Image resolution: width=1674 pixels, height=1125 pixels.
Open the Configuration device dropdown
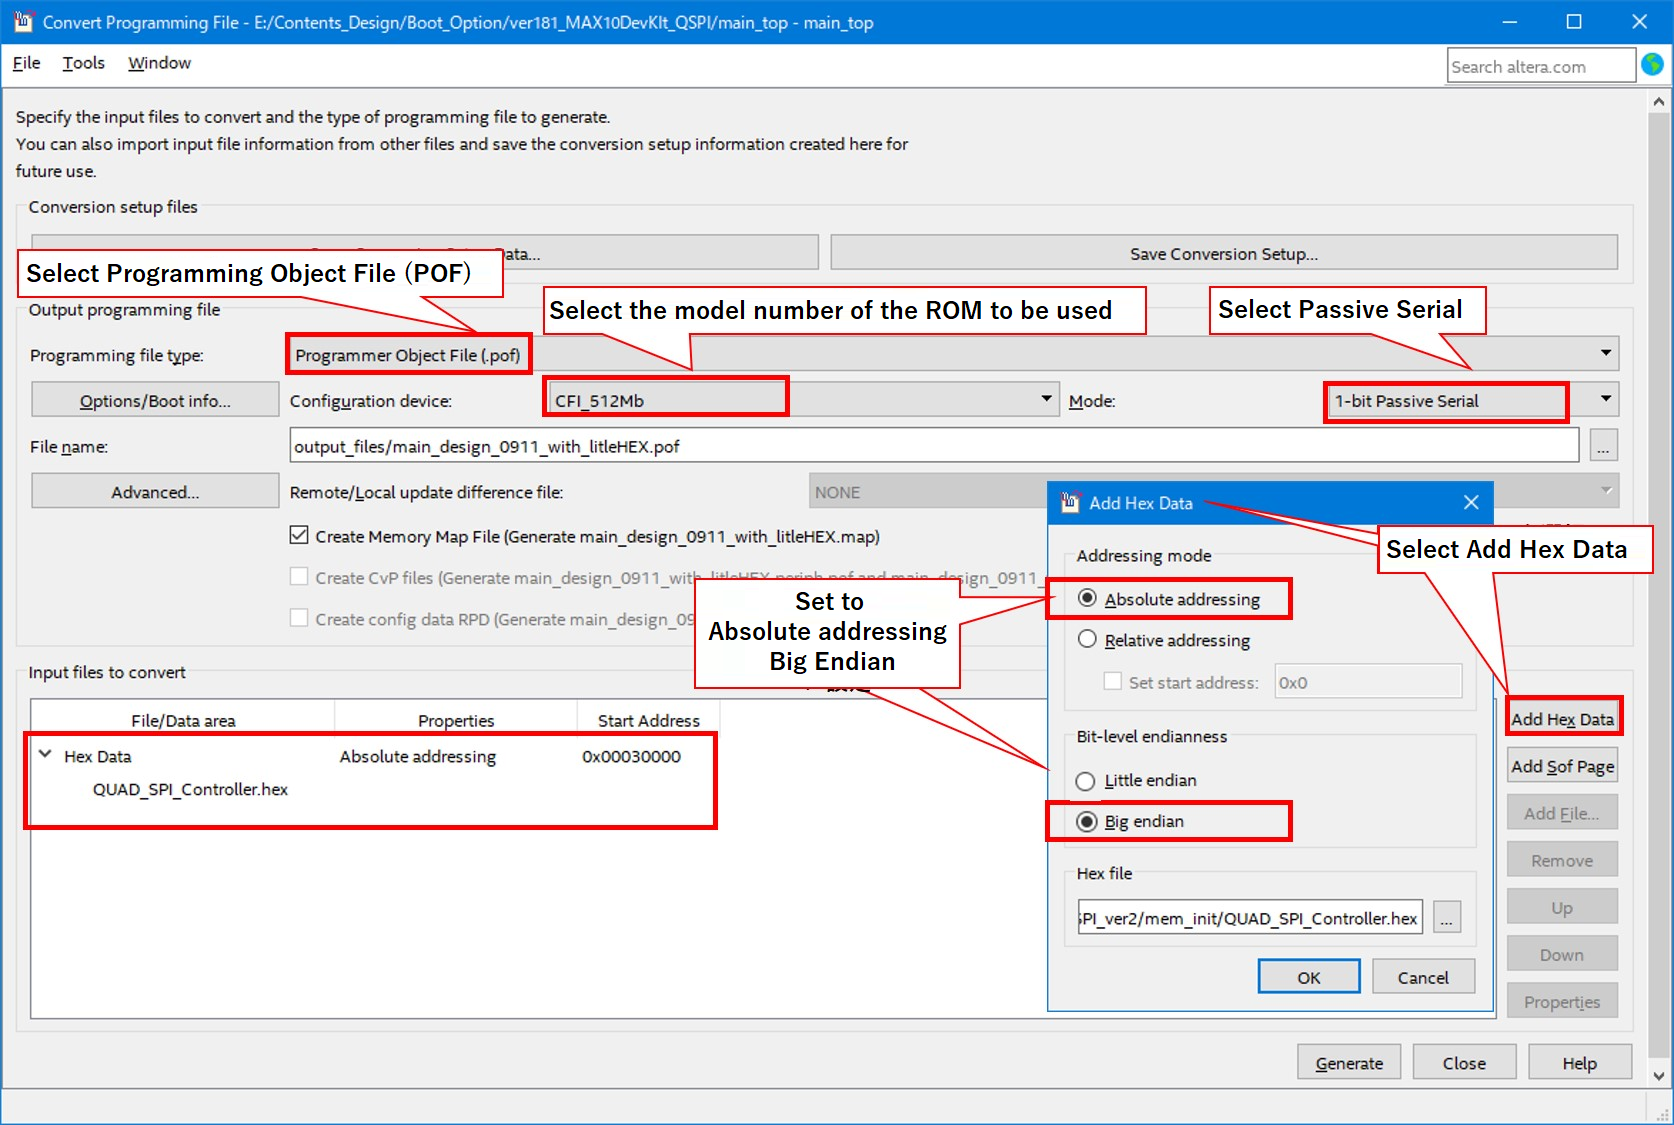1046,399
